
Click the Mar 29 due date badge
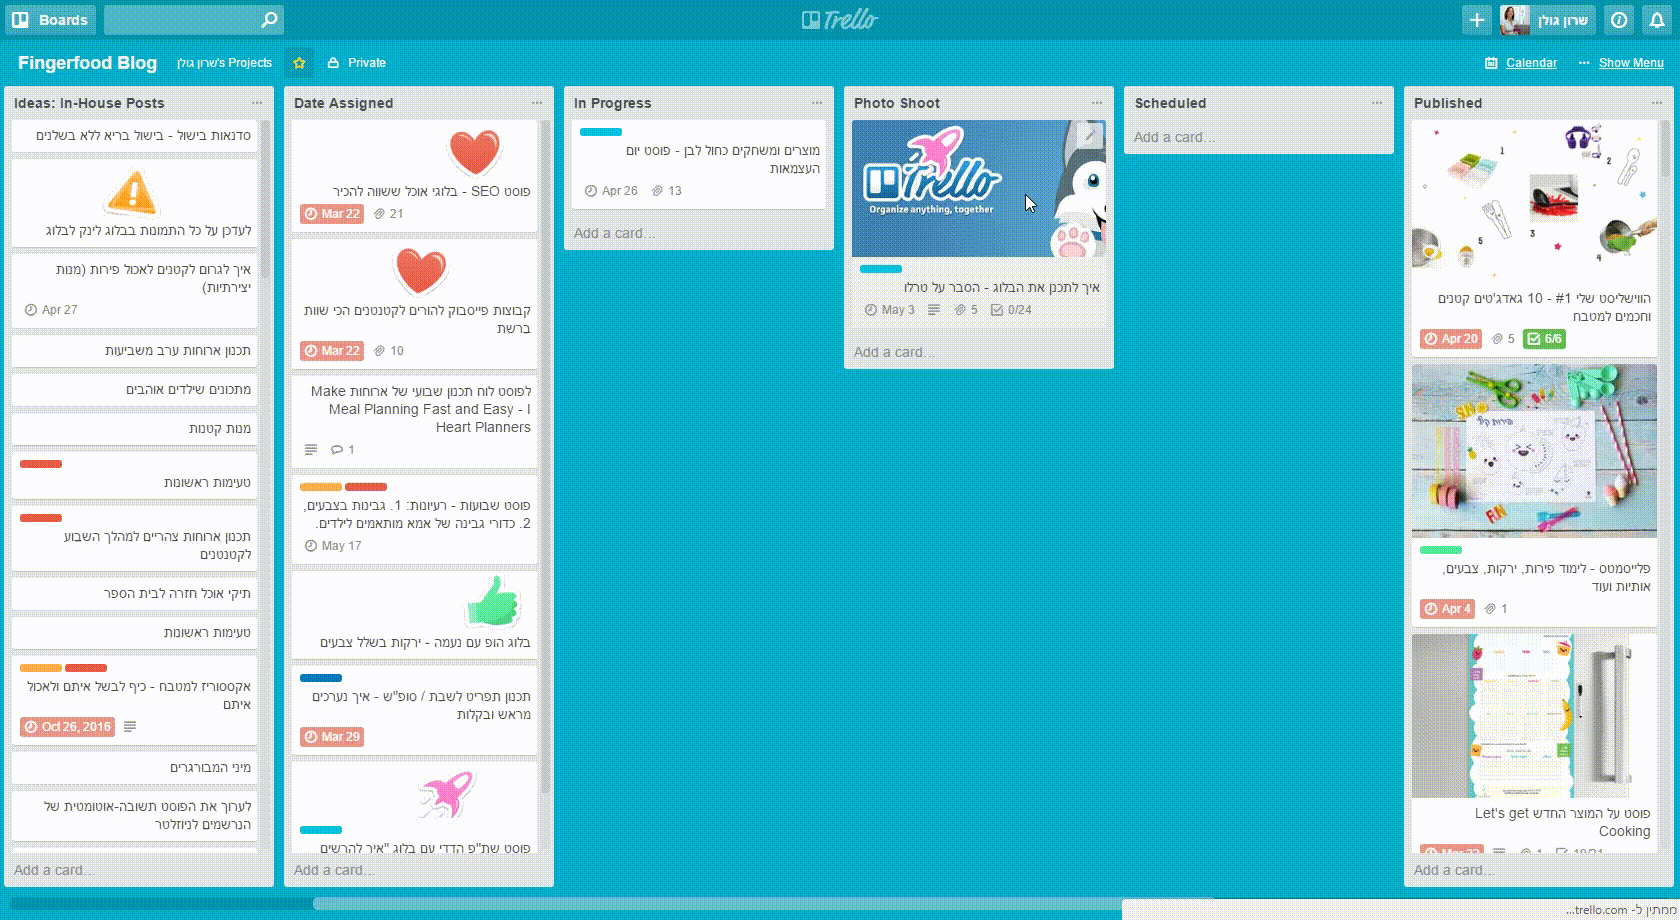click(332, 737)
